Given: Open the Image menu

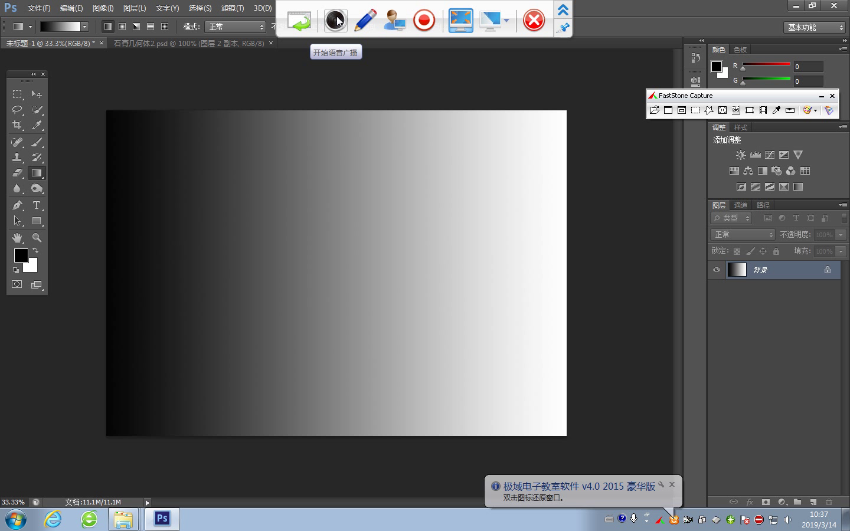Looking at the screenshot, I should [x=103, y=8].
